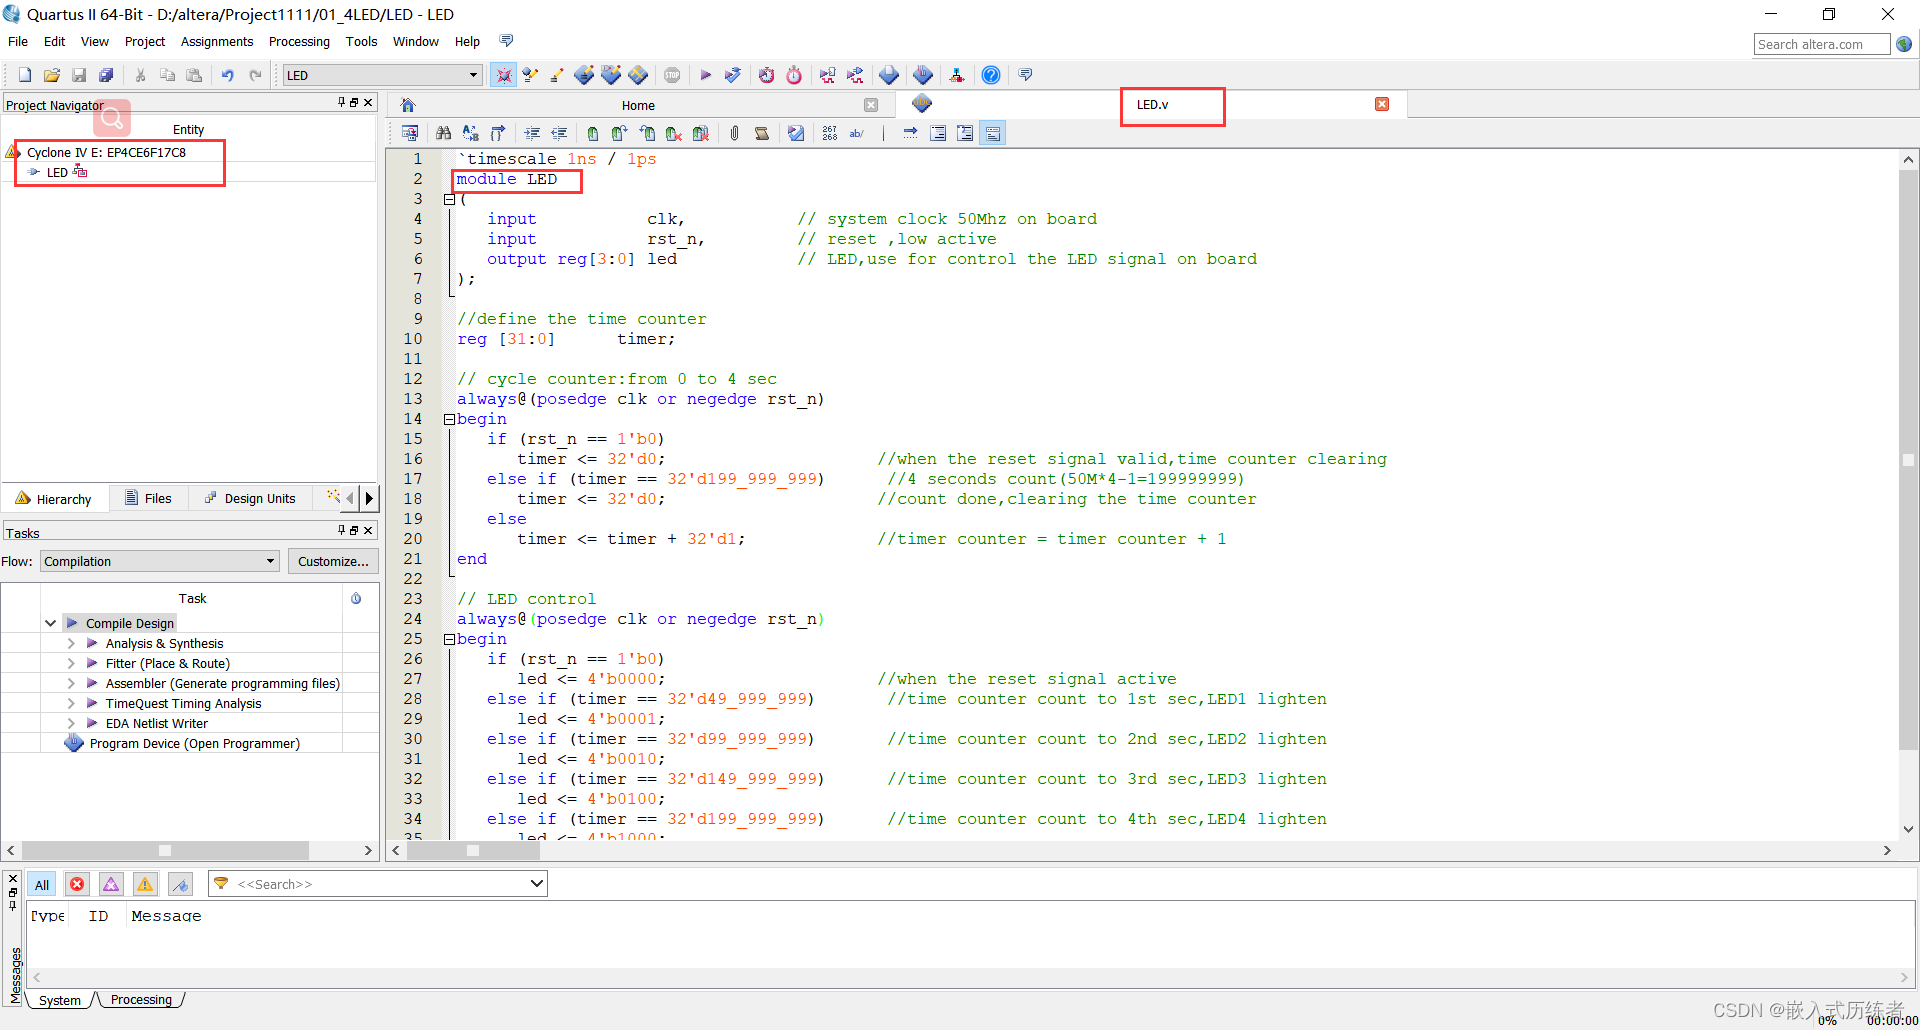Open the File menu
The image size is (1920, 1030).
[x=18, y=41]
